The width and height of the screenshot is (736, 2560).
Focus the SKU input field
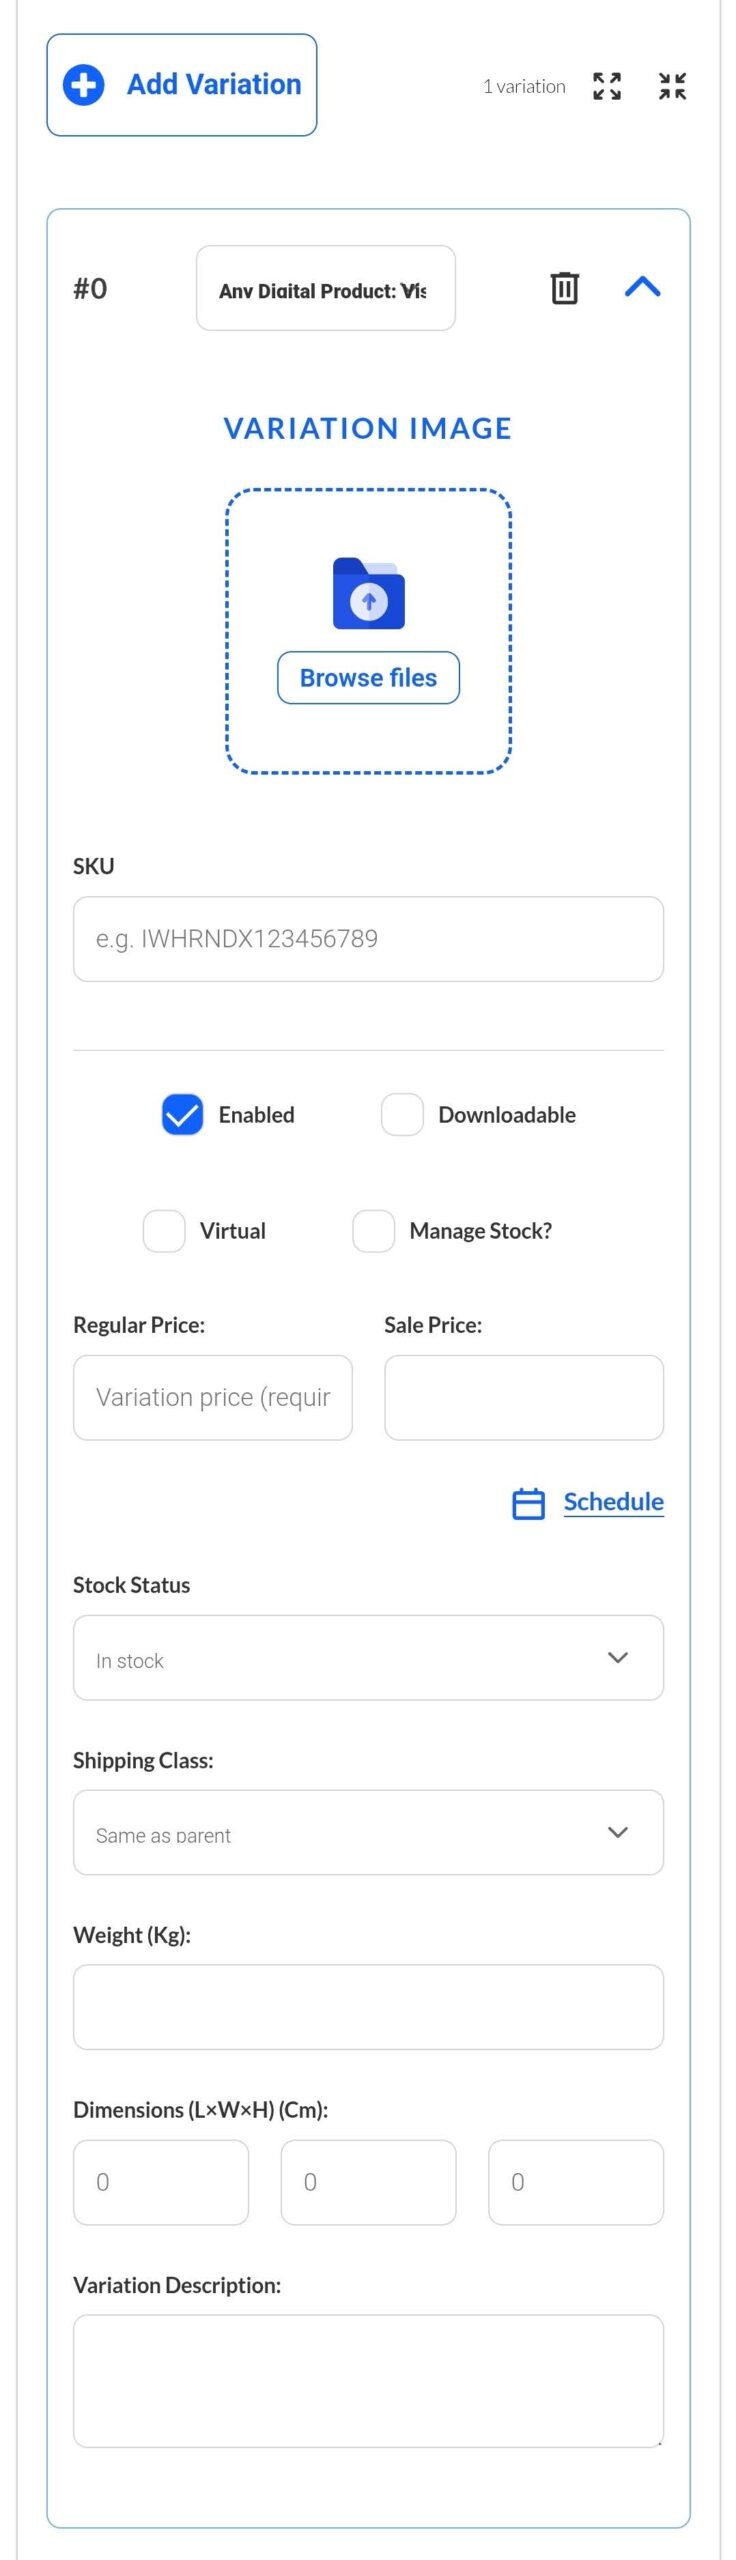[x=368, y=939]
